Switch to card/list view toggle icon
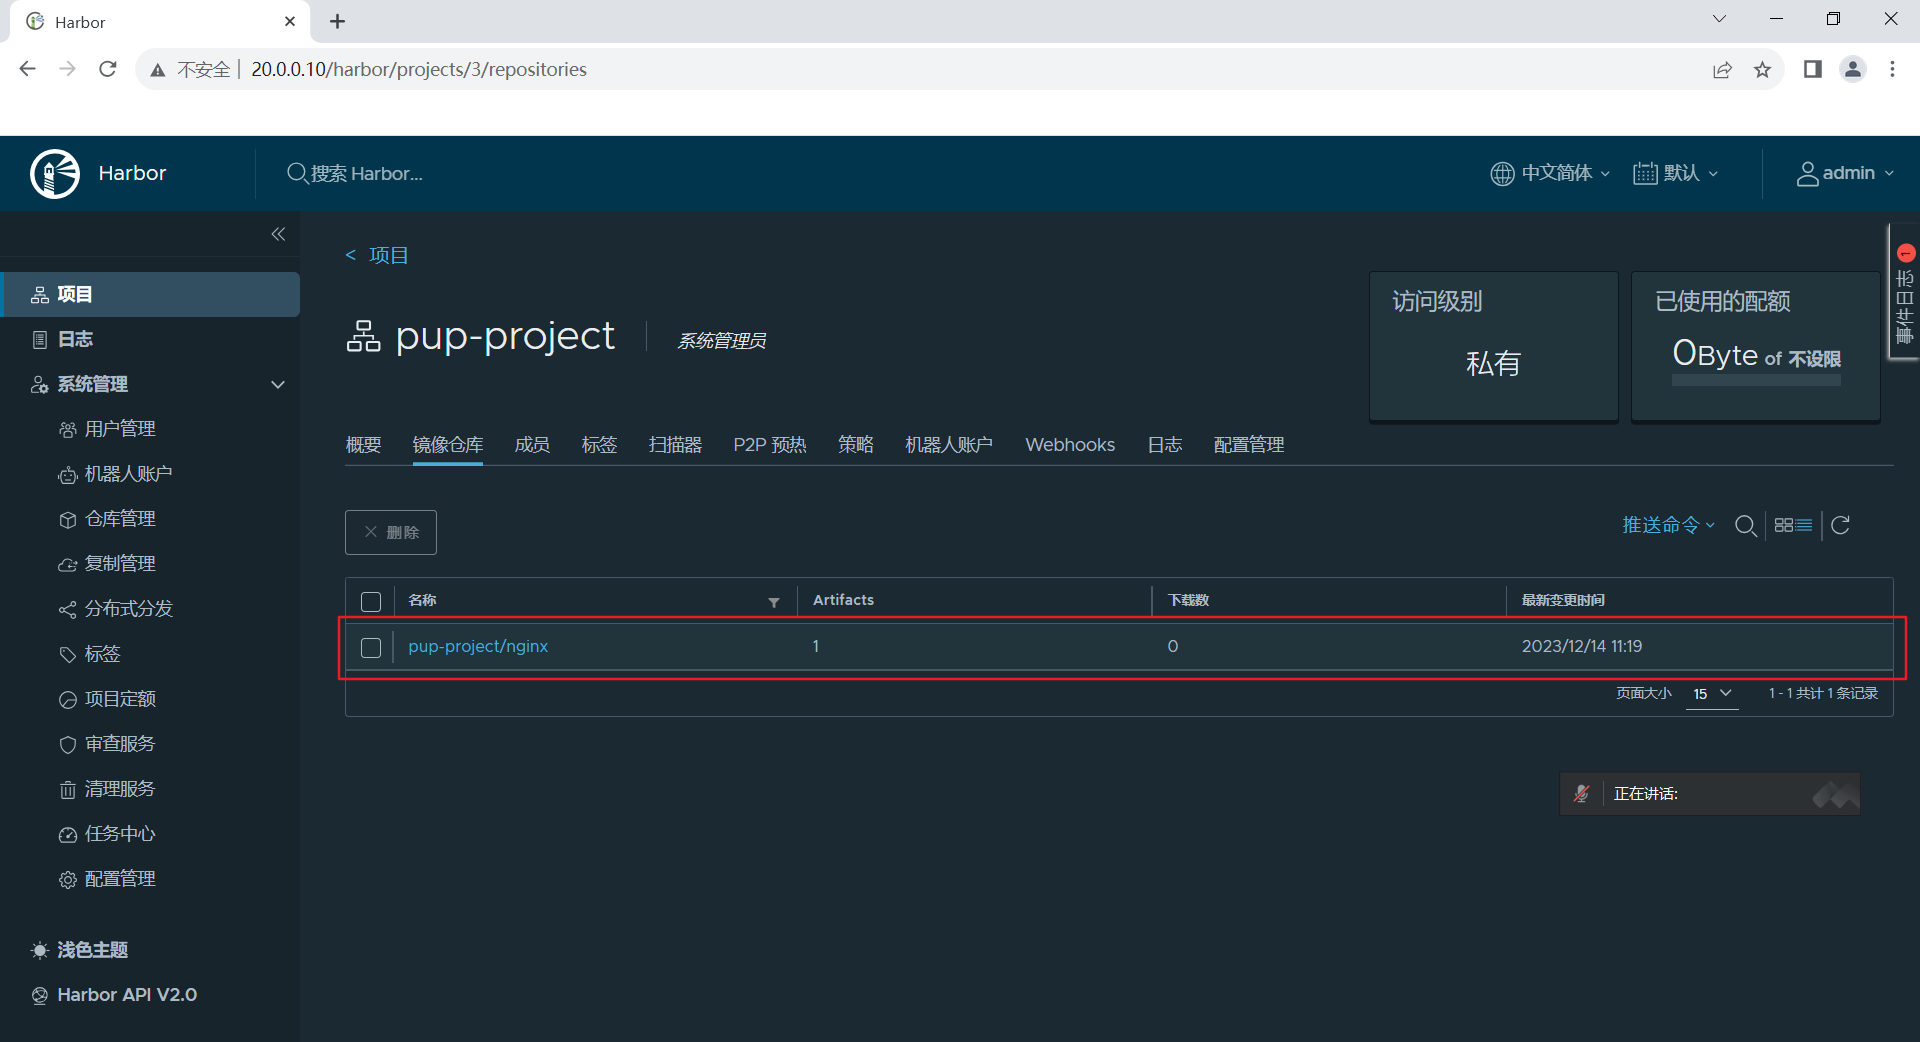This screenshot has width=1920, height=1042. click(1793, 525)
